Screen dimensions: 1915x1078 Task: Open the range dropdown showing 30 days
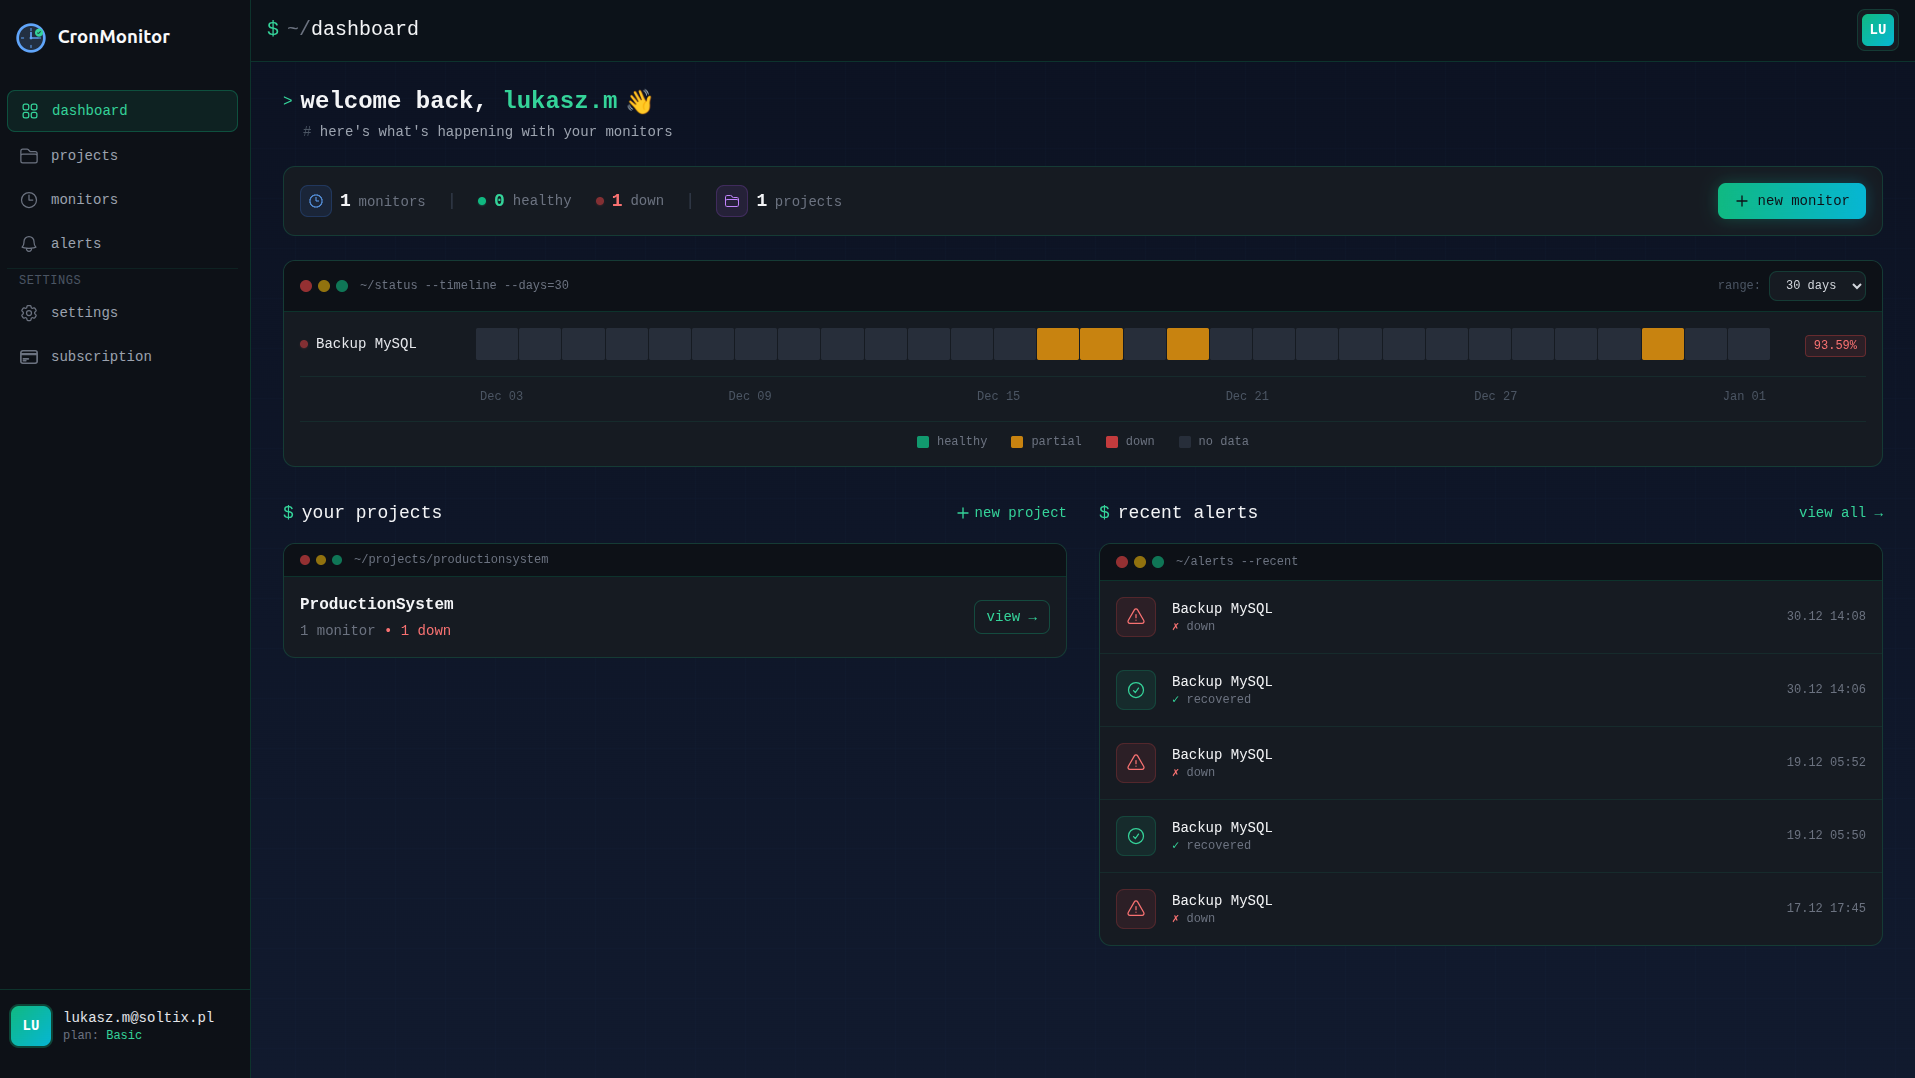tap(1817, 286)
